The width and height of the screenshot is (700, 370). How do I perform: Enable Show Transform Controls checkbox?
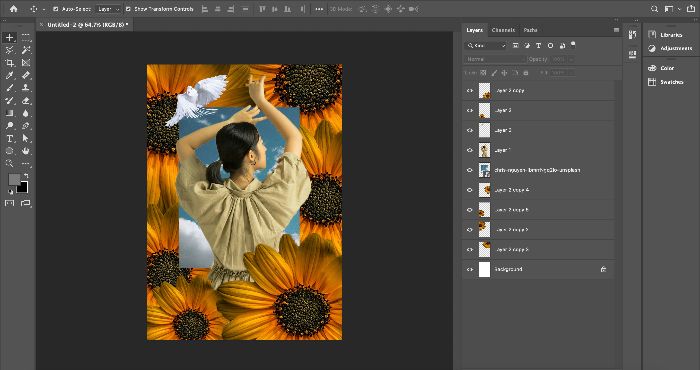128,9
